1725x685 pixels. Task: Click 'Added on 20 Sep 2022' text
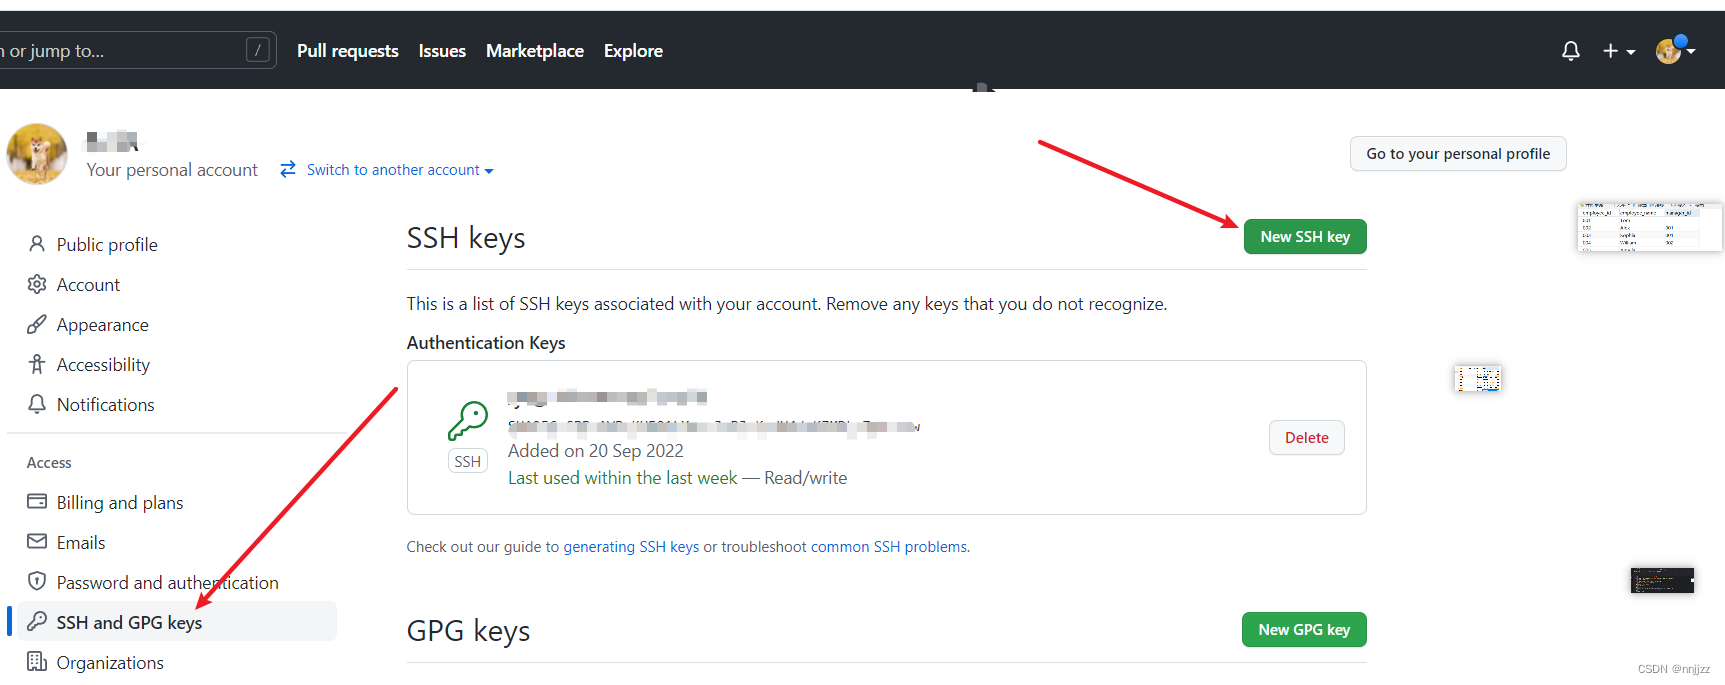(x=596, y=451)
